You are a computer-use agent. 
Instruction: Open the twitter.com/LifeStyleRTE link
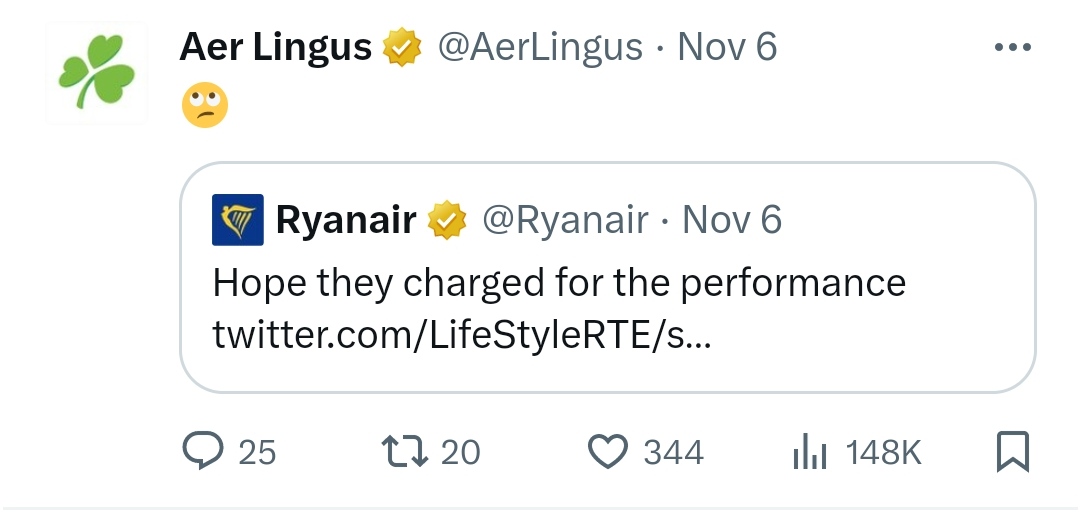click(461, 335)
